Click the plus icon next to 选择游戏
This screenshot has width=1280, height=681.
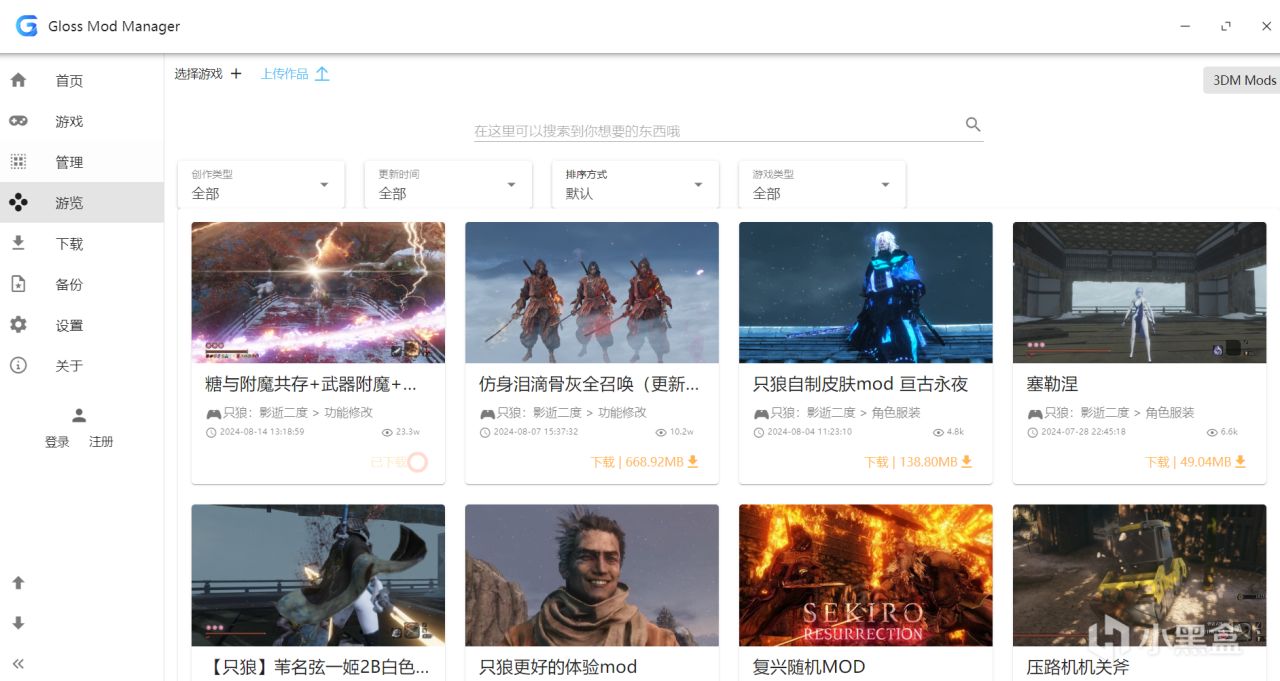236,73
